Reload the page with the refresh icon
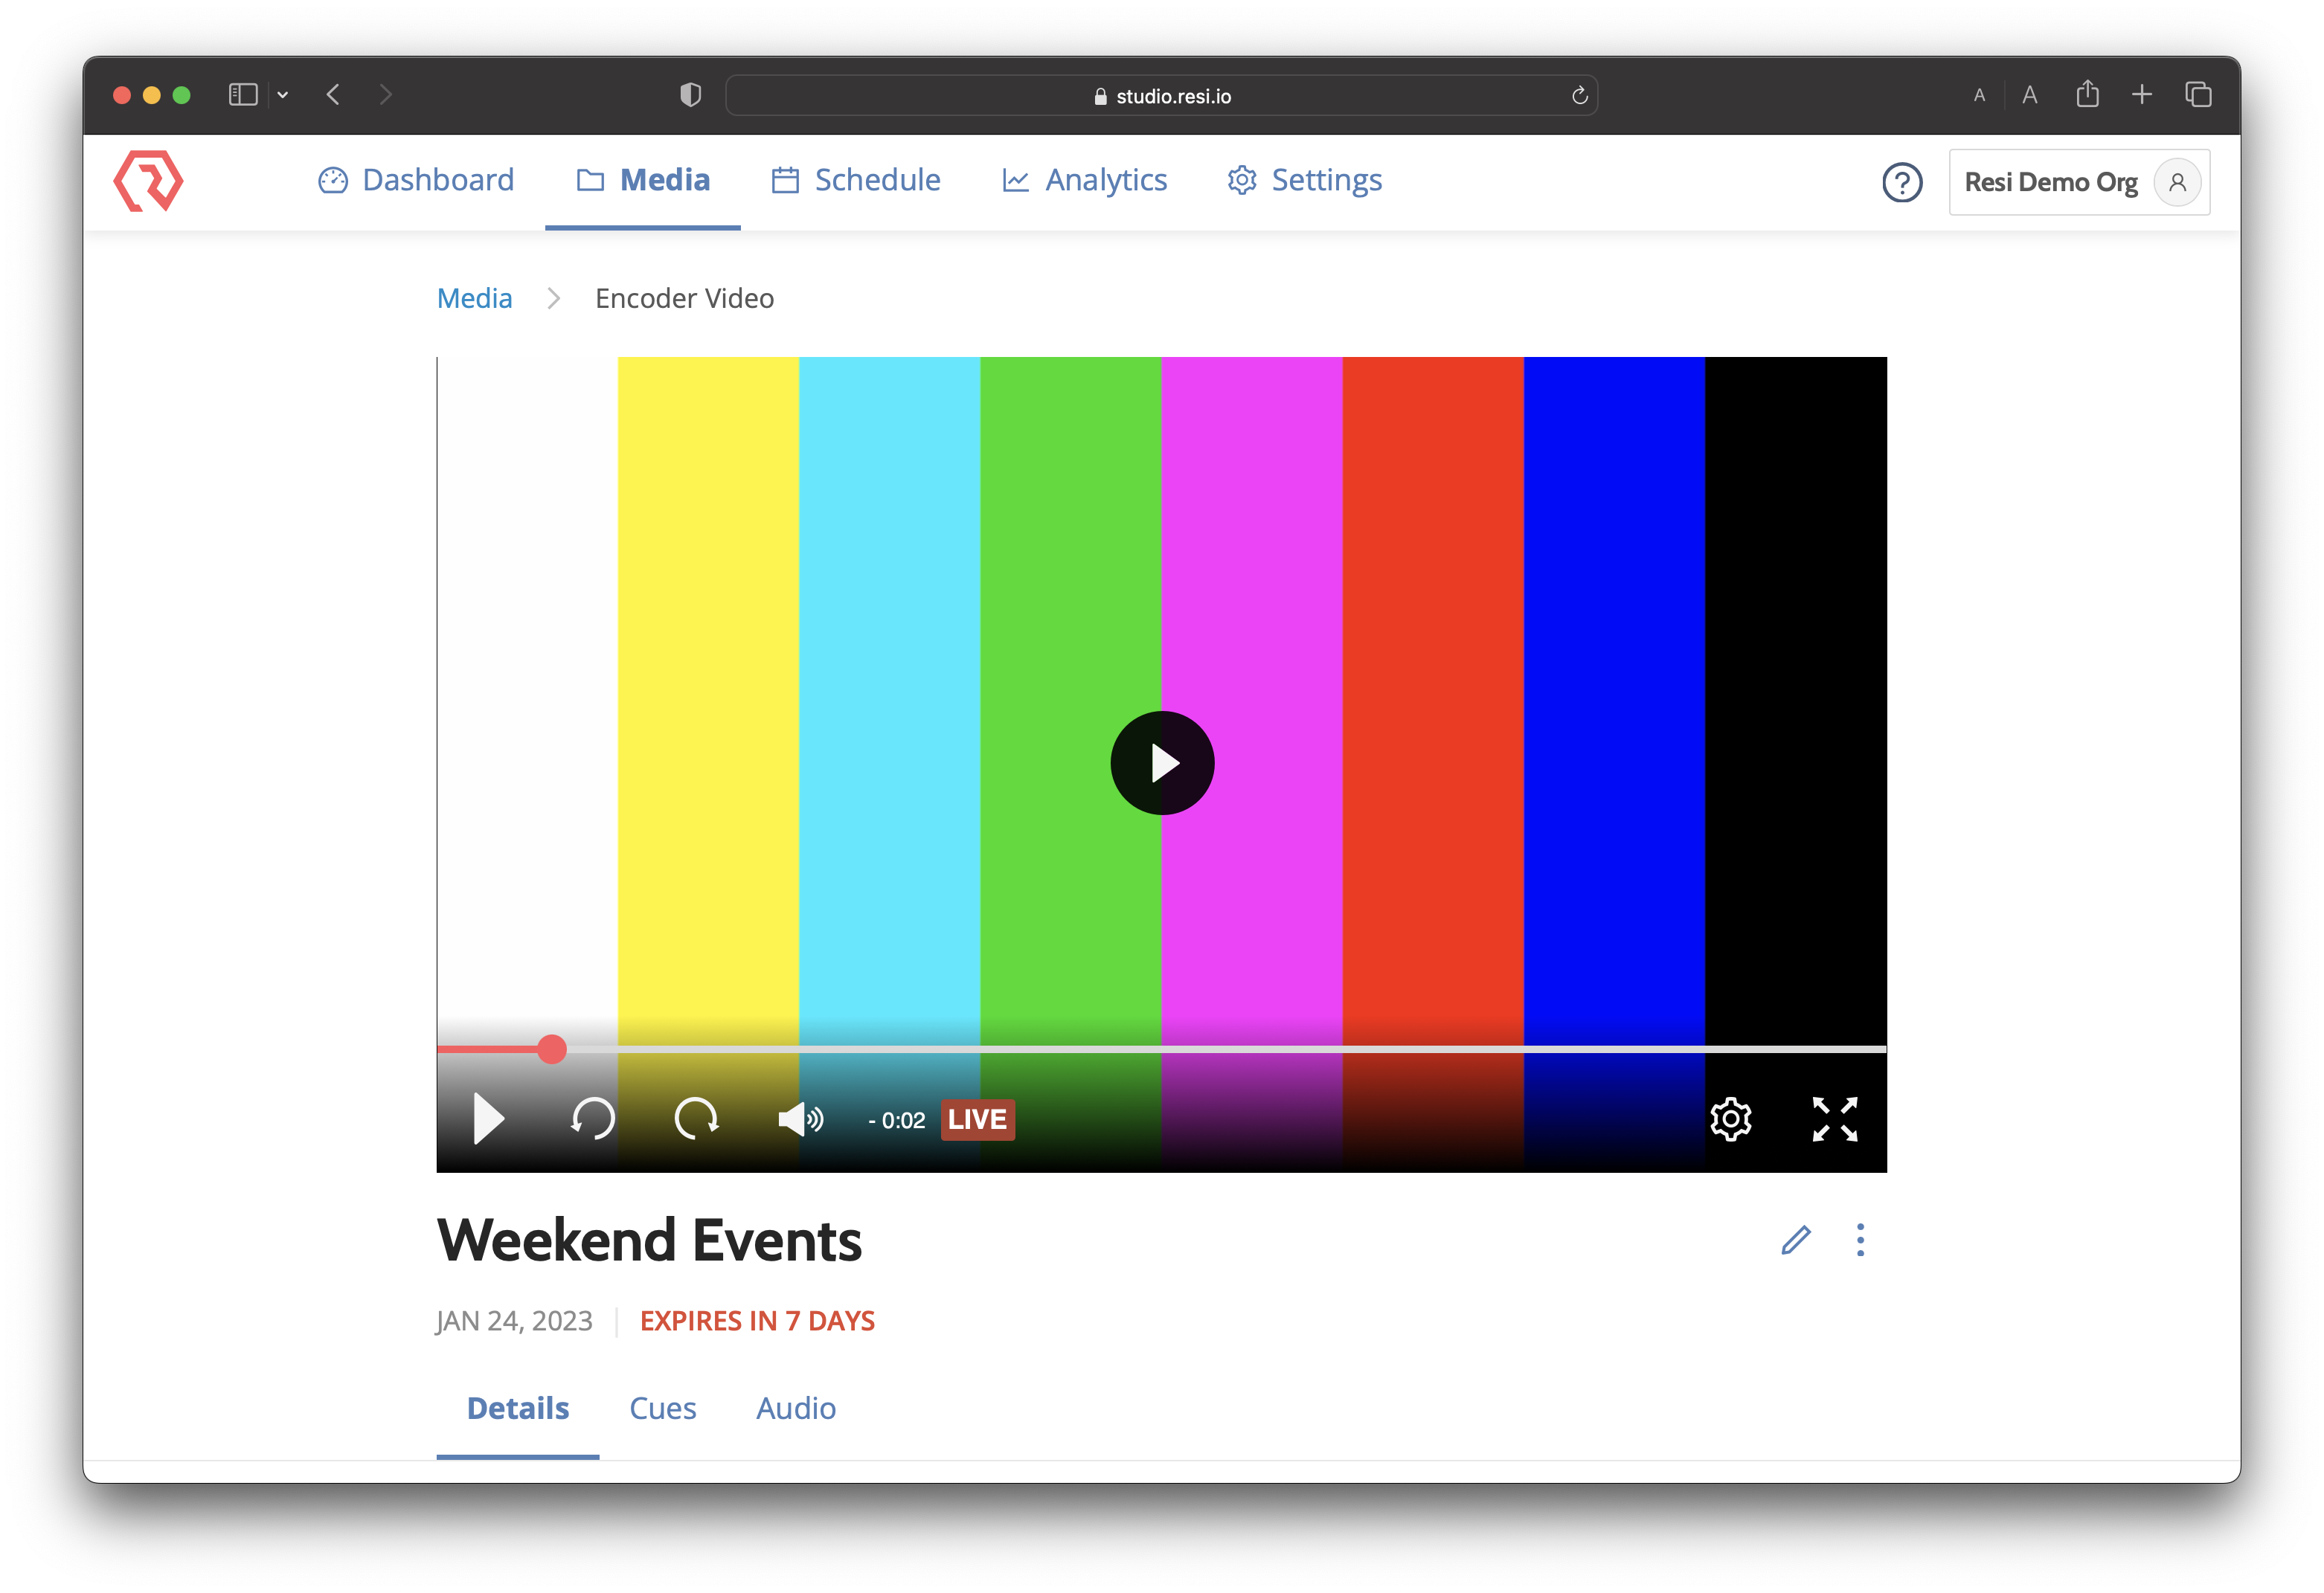 pyautogui.click(x=1580, y=95)
